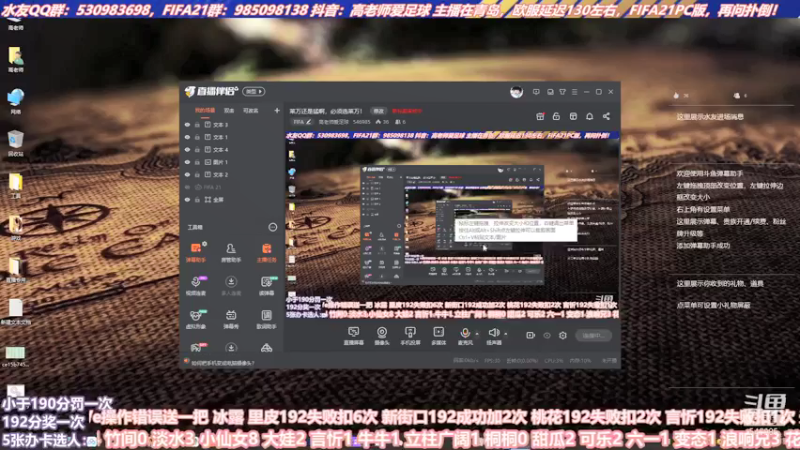Open the 歌词助手 tool
This screenshot has width=800, height=450.
266,319
